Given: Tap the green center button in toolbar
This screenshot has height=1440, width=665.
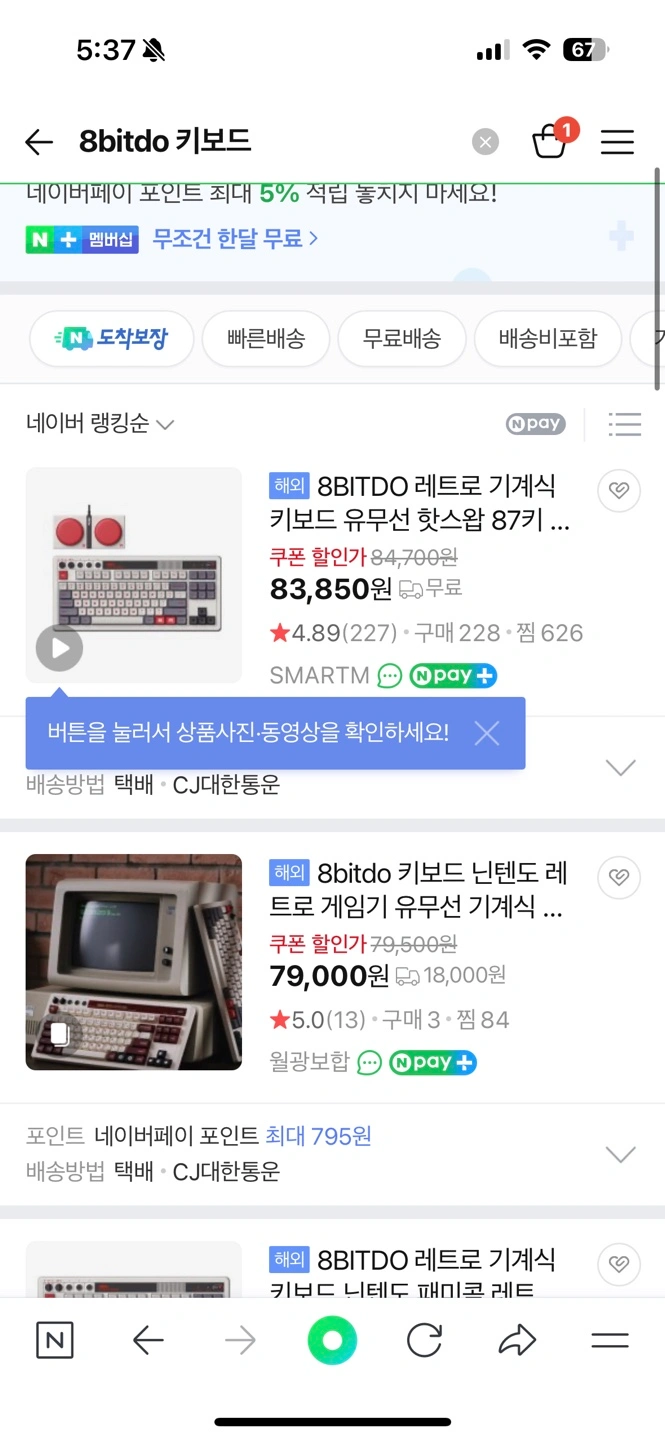Looking at the screenshot, I should (x=332, y=1340).
